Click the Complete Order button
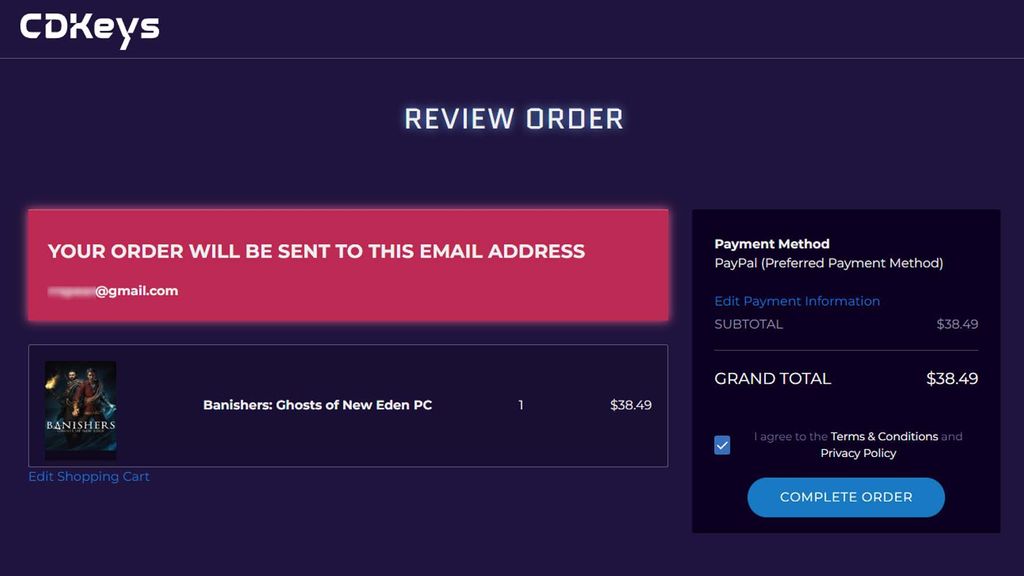The image size is (1024, 576). tap(846, 497)
